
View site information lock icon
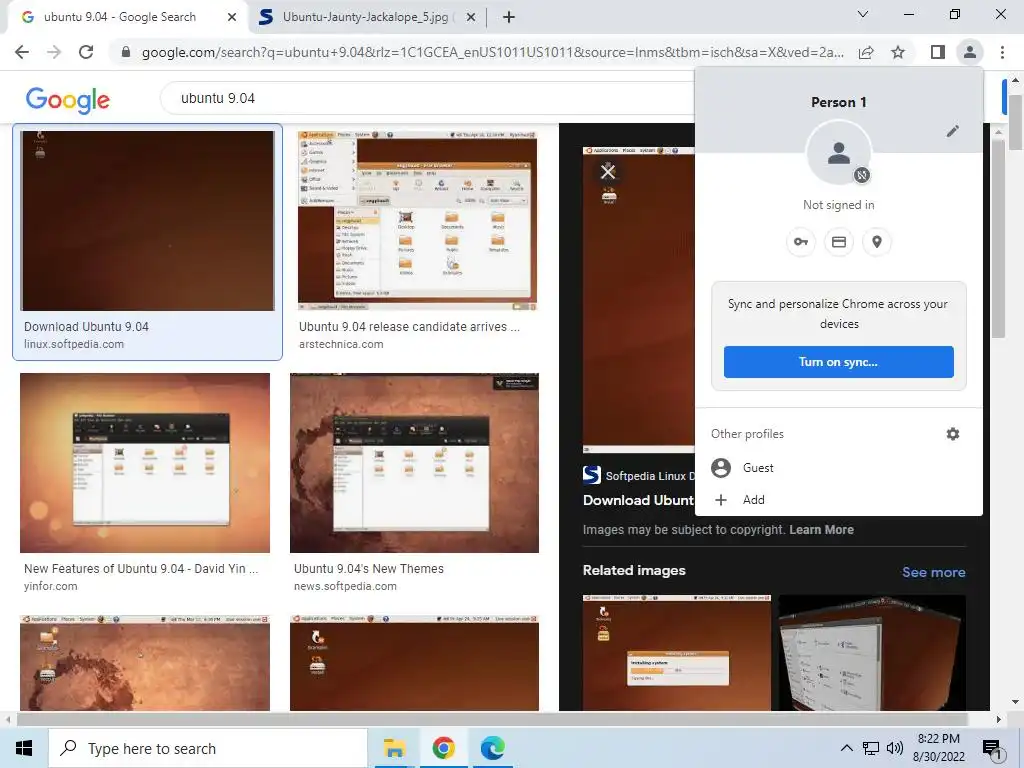(x=126, y=52)
